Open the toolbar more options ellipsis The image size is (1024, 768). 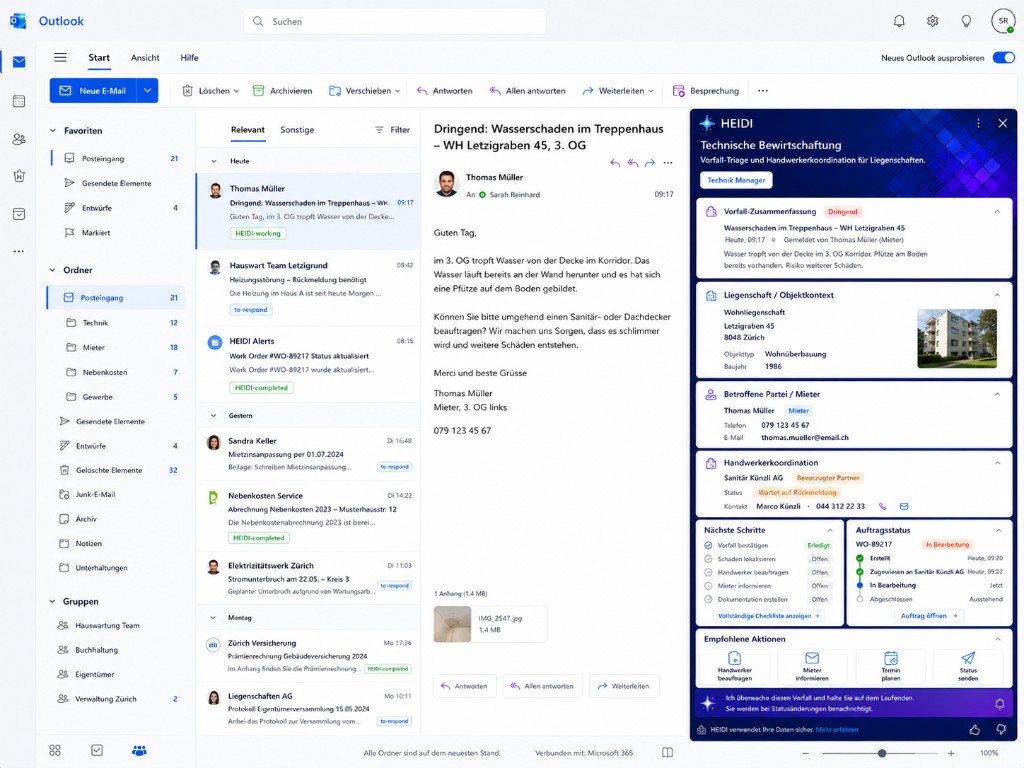(763, 91)
